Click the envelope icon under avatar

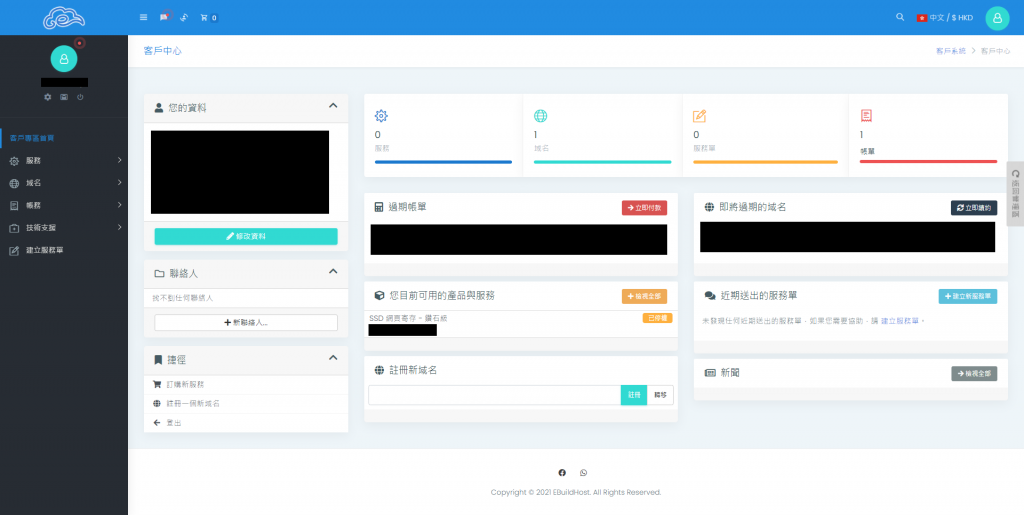coord(64,97)
